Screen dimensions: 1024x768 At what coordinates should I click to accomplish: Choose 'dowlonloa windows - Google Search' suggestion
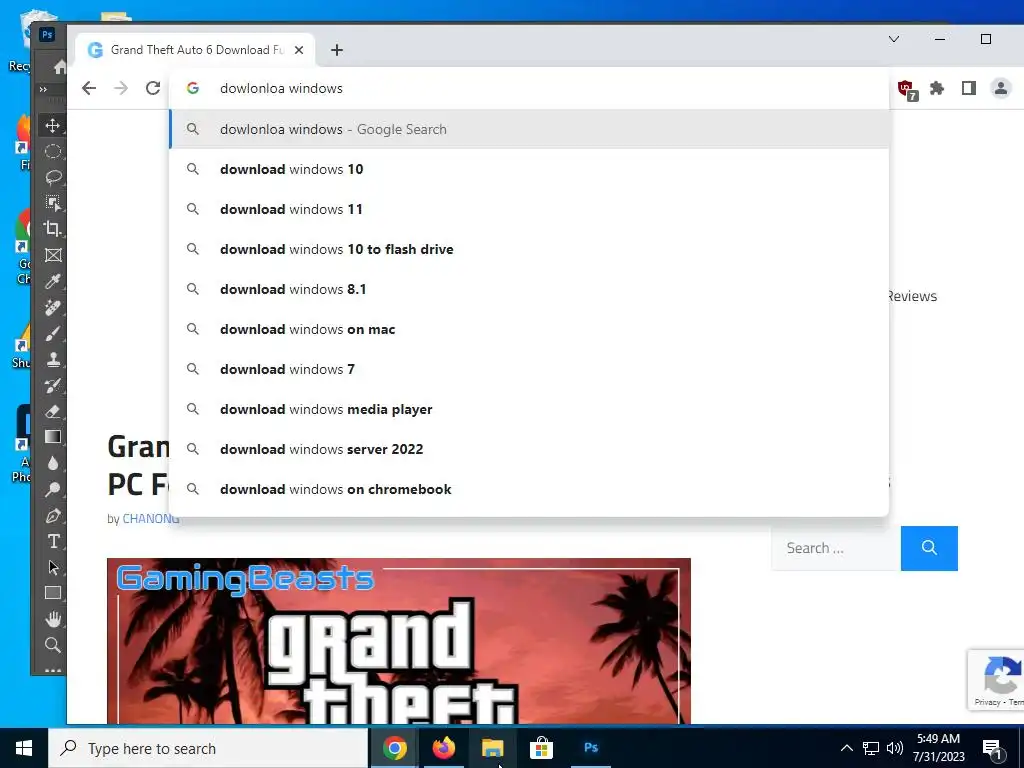pyautogui.click(x=530, y=129)
